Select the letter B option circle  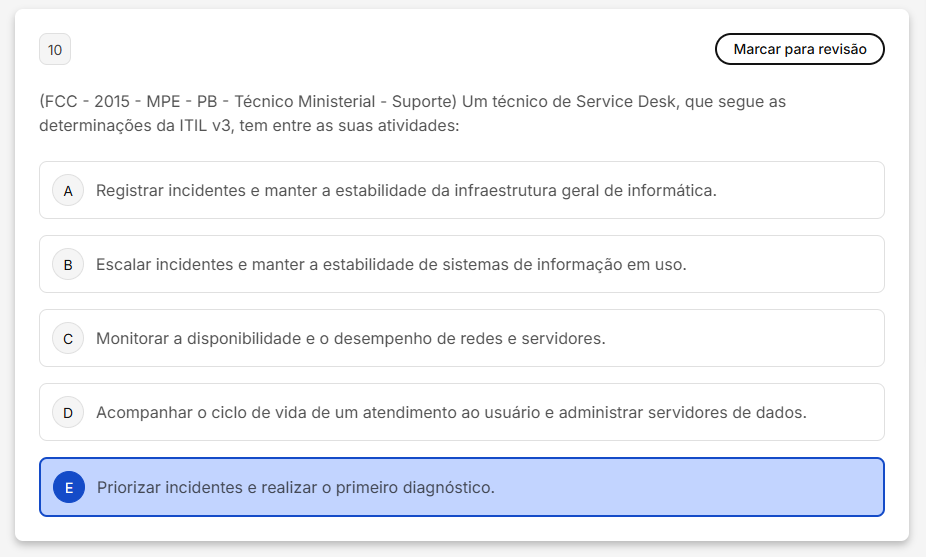tap(68, 264)
